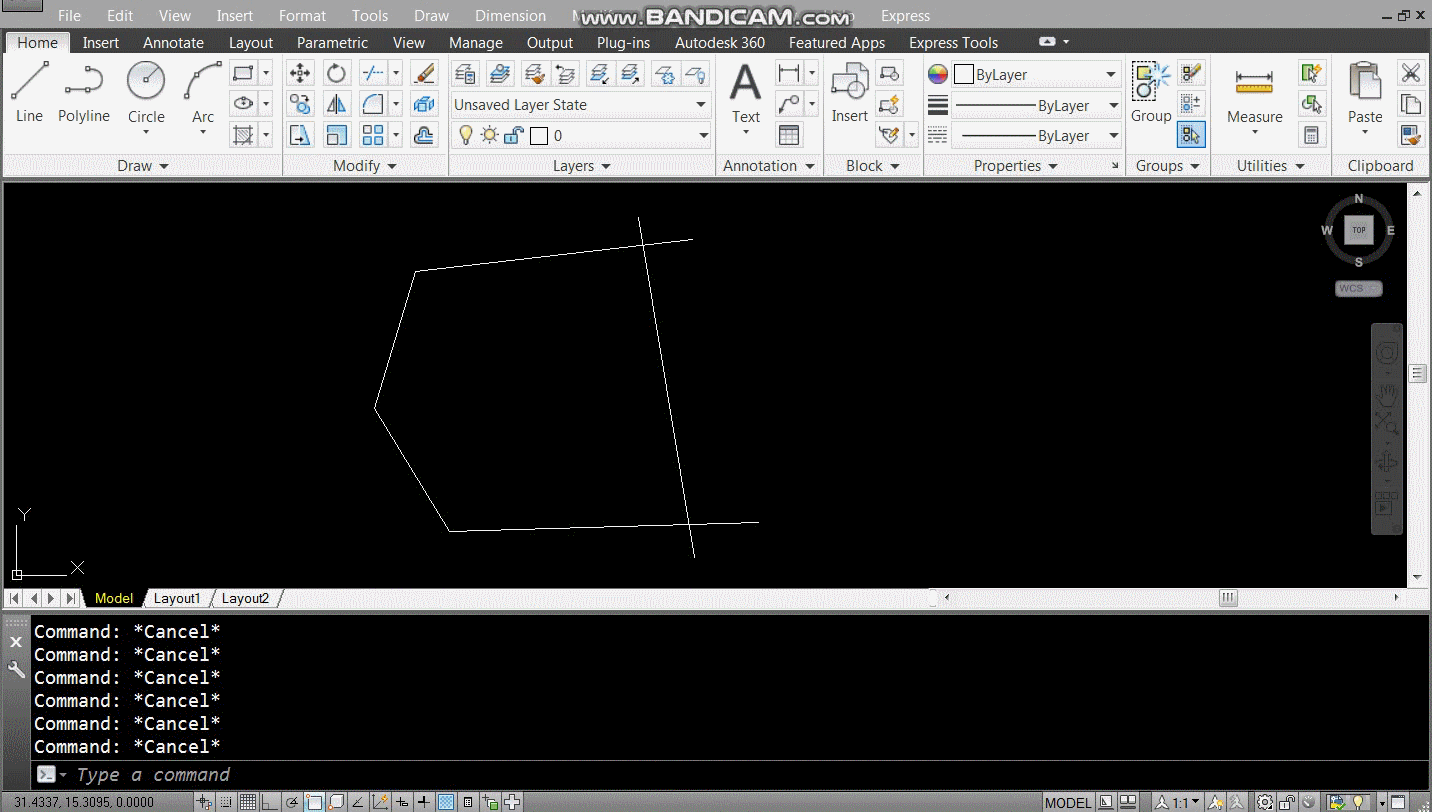Viewport: 1432px width, 812px height.
Task: Switch to Layout2 tab
Action: [245, 598]
